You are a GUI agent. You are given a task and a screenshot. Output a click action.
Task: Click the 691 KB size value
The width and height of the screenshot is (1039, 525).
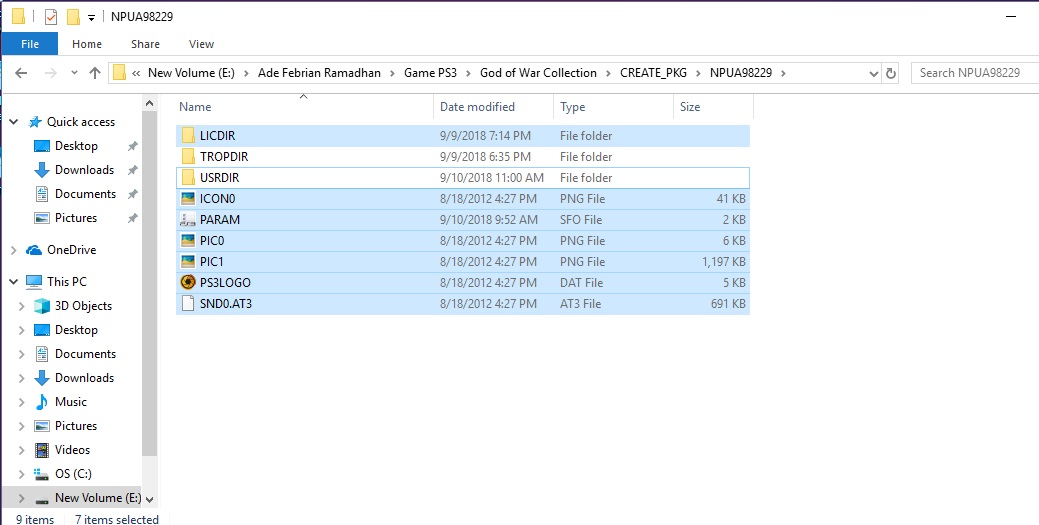728,304
